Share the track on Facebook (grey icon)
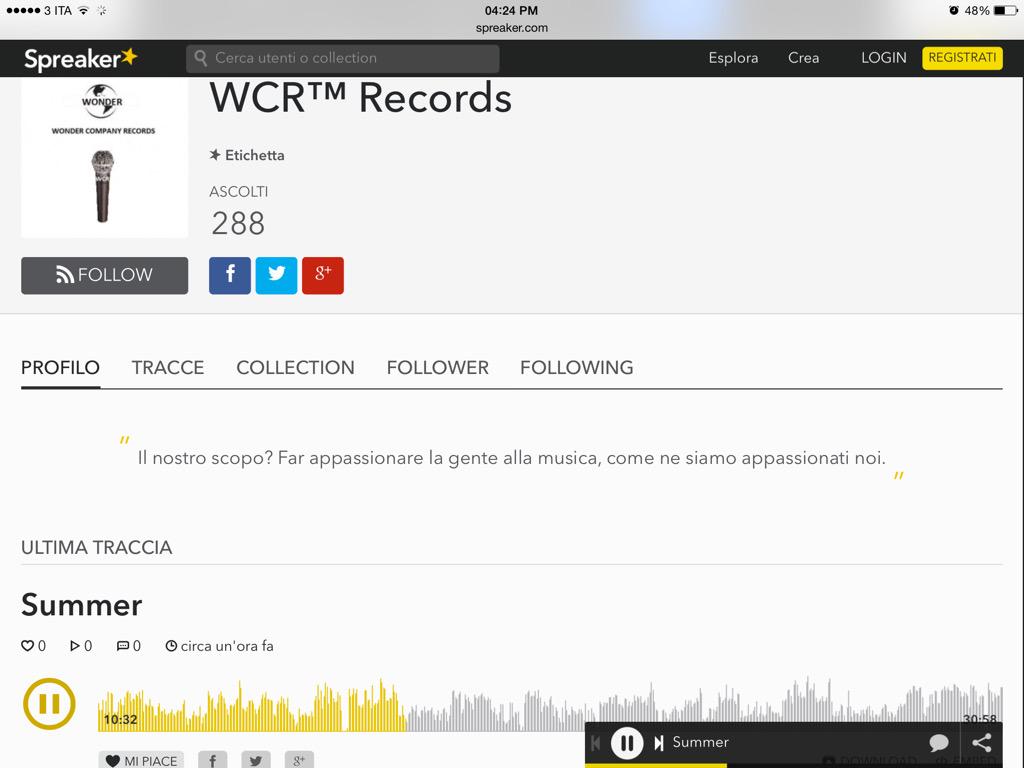 pyautogui.click(x=212, y=760)
